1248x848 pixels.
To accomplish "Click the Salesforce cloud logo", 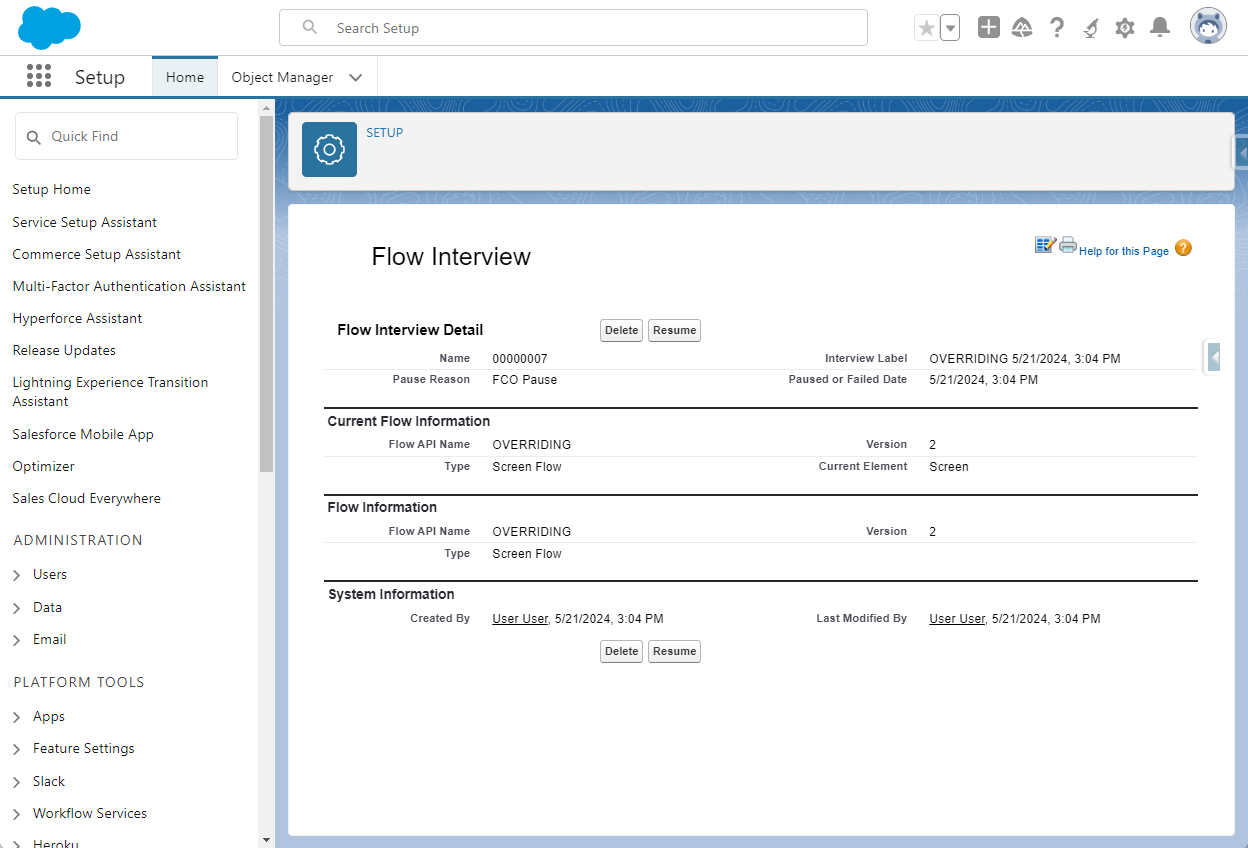I will click(x=49, y=27).
